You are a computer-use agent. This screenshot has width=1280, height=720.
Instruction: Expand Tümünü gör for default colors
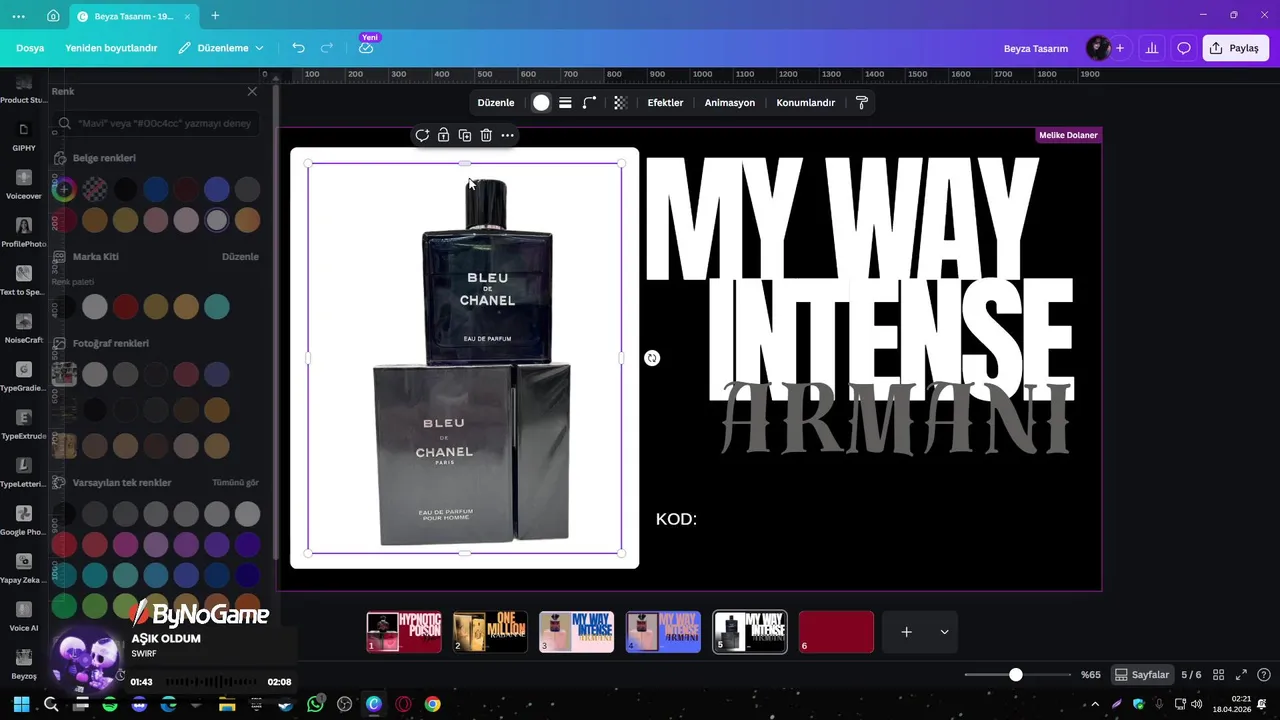tap(235, 482)
